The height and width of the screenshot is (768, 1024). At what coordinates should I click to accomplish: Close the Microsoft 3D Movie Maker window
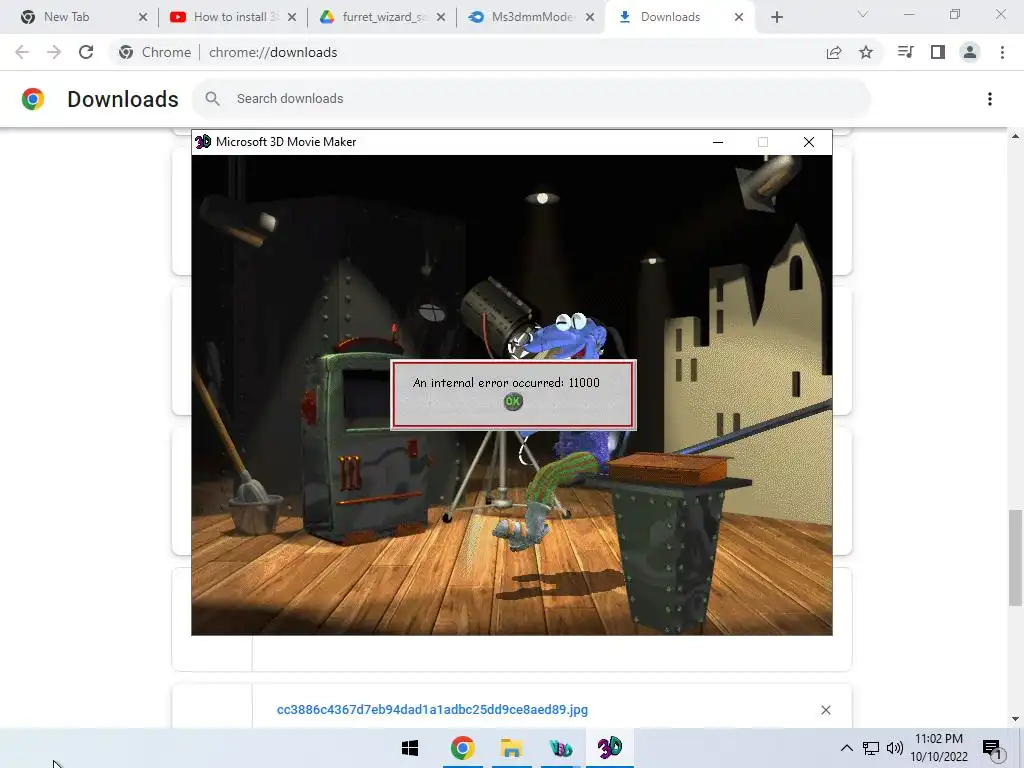[x=808, y=142]
